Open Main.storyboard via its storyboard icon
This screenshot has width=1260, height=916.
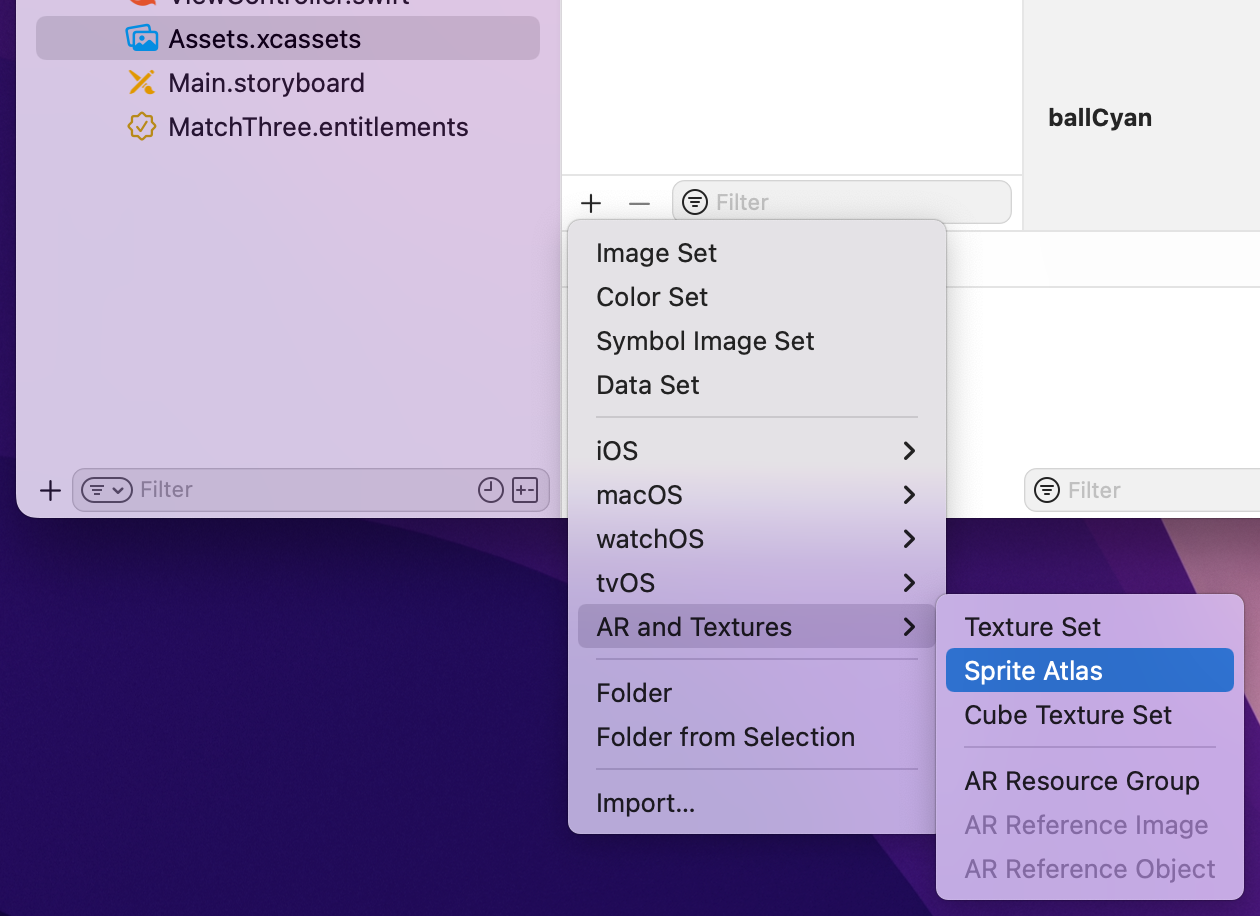[141, 82]
